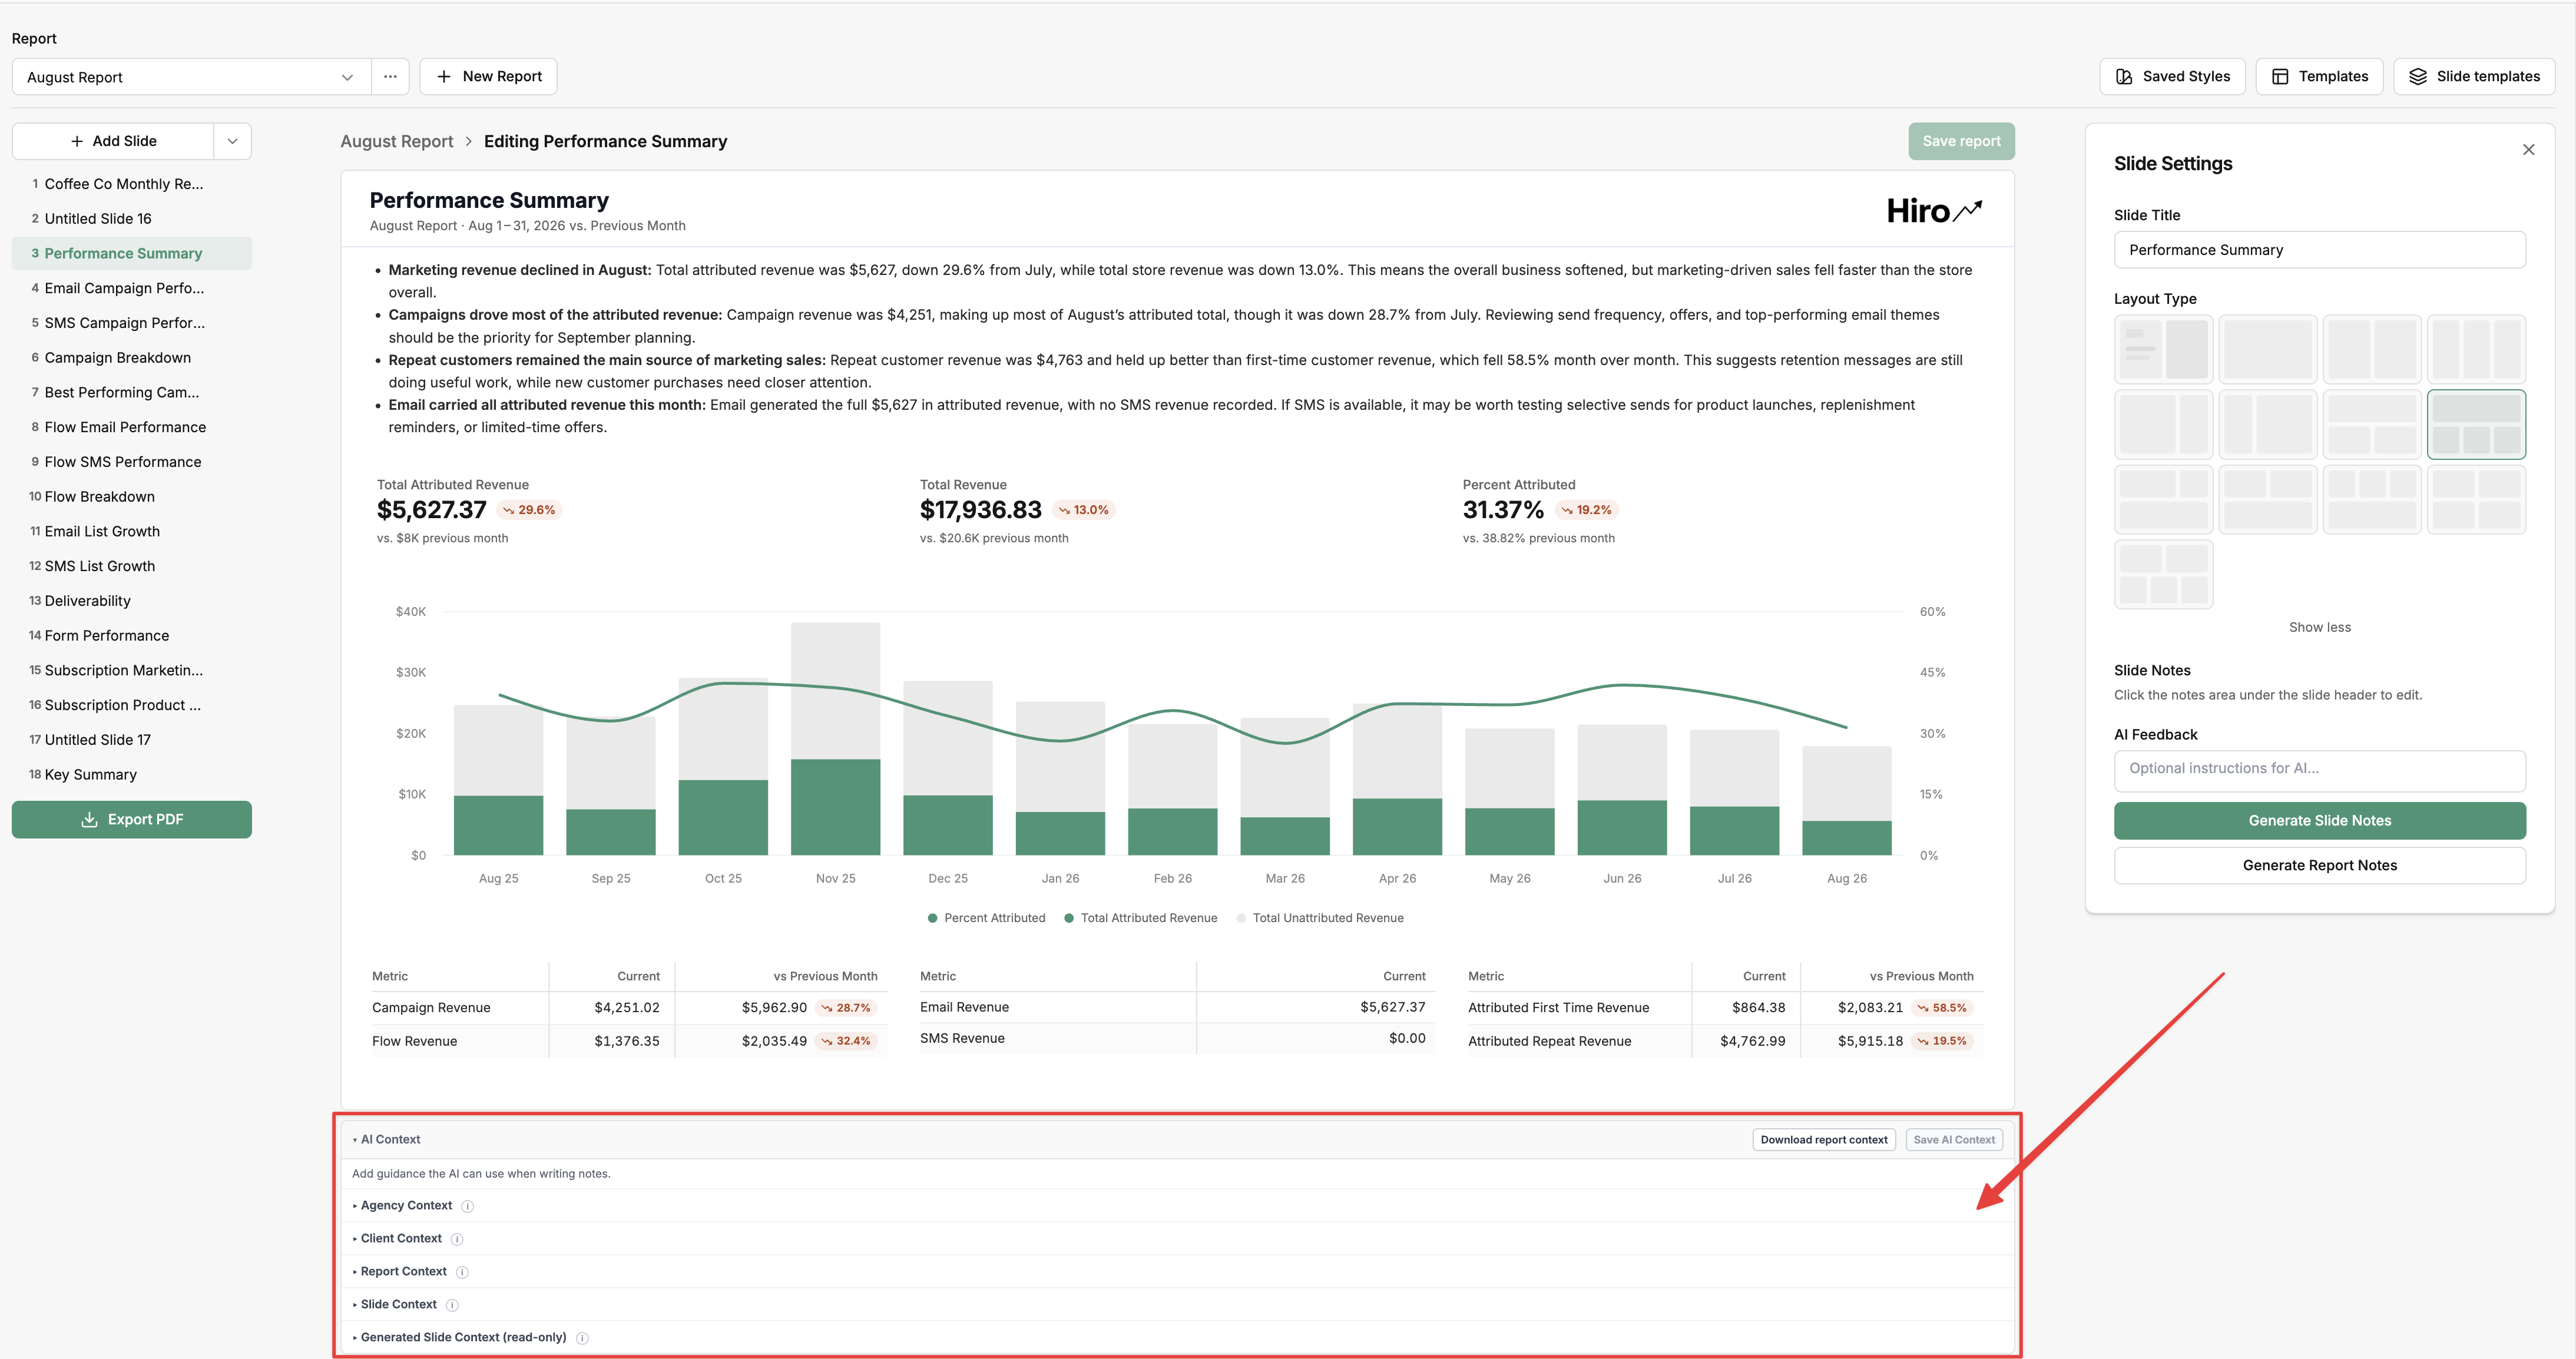Image resolution: width=2576 pixels, height=1359 pixels.
Task: Toggle Percent Attributed series in chart legend
Action: (986, 918)
